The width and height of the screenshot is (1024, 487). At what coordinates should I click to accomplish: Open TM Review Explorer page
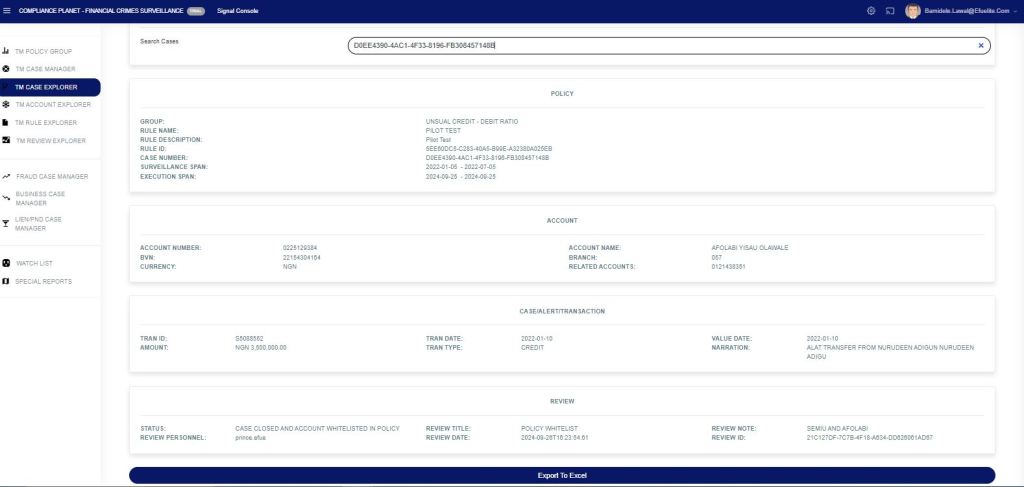point(53,140)
